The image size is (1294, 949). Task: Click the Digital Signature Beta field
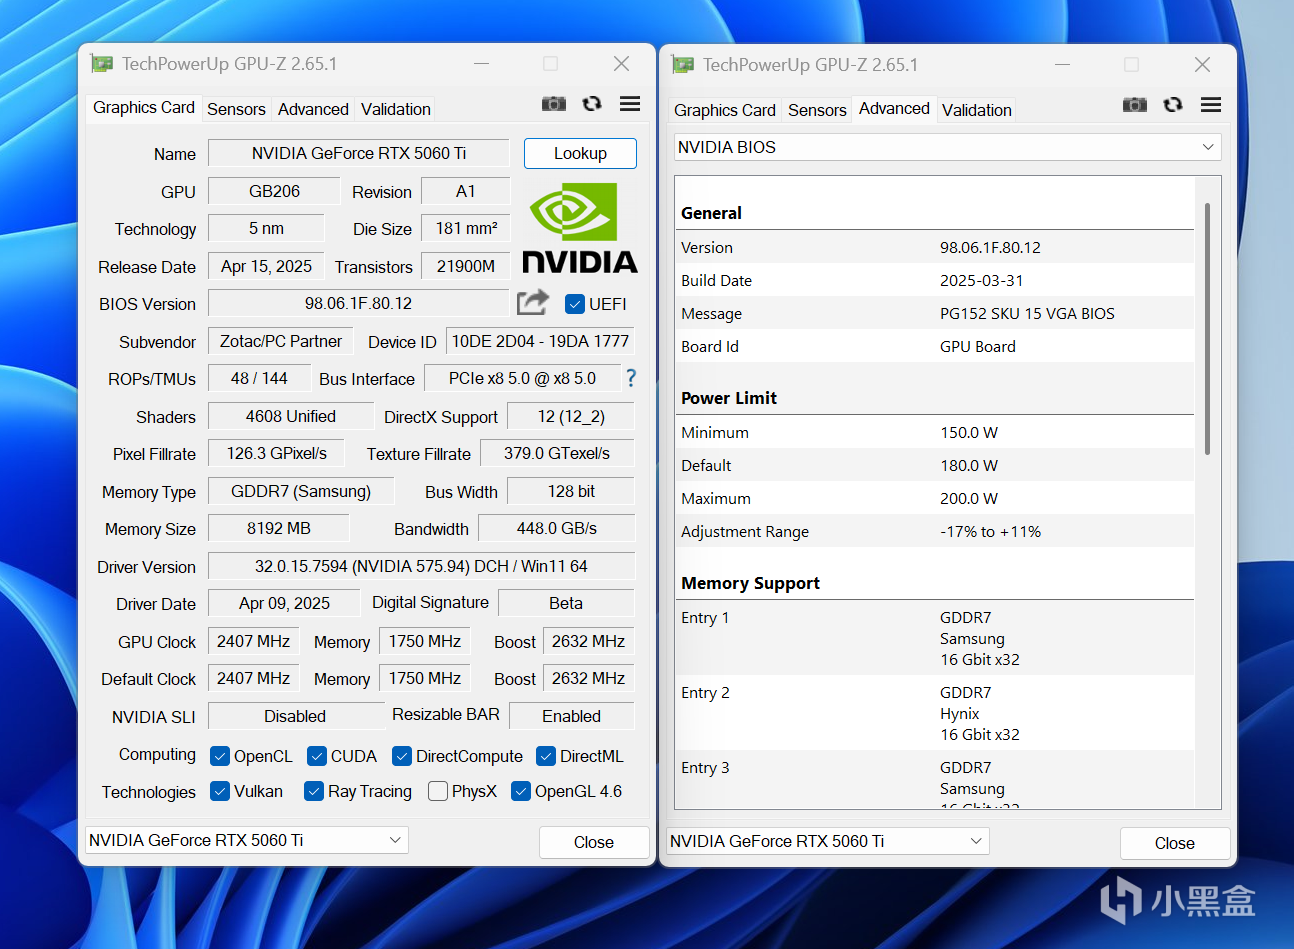click(566, 603)
